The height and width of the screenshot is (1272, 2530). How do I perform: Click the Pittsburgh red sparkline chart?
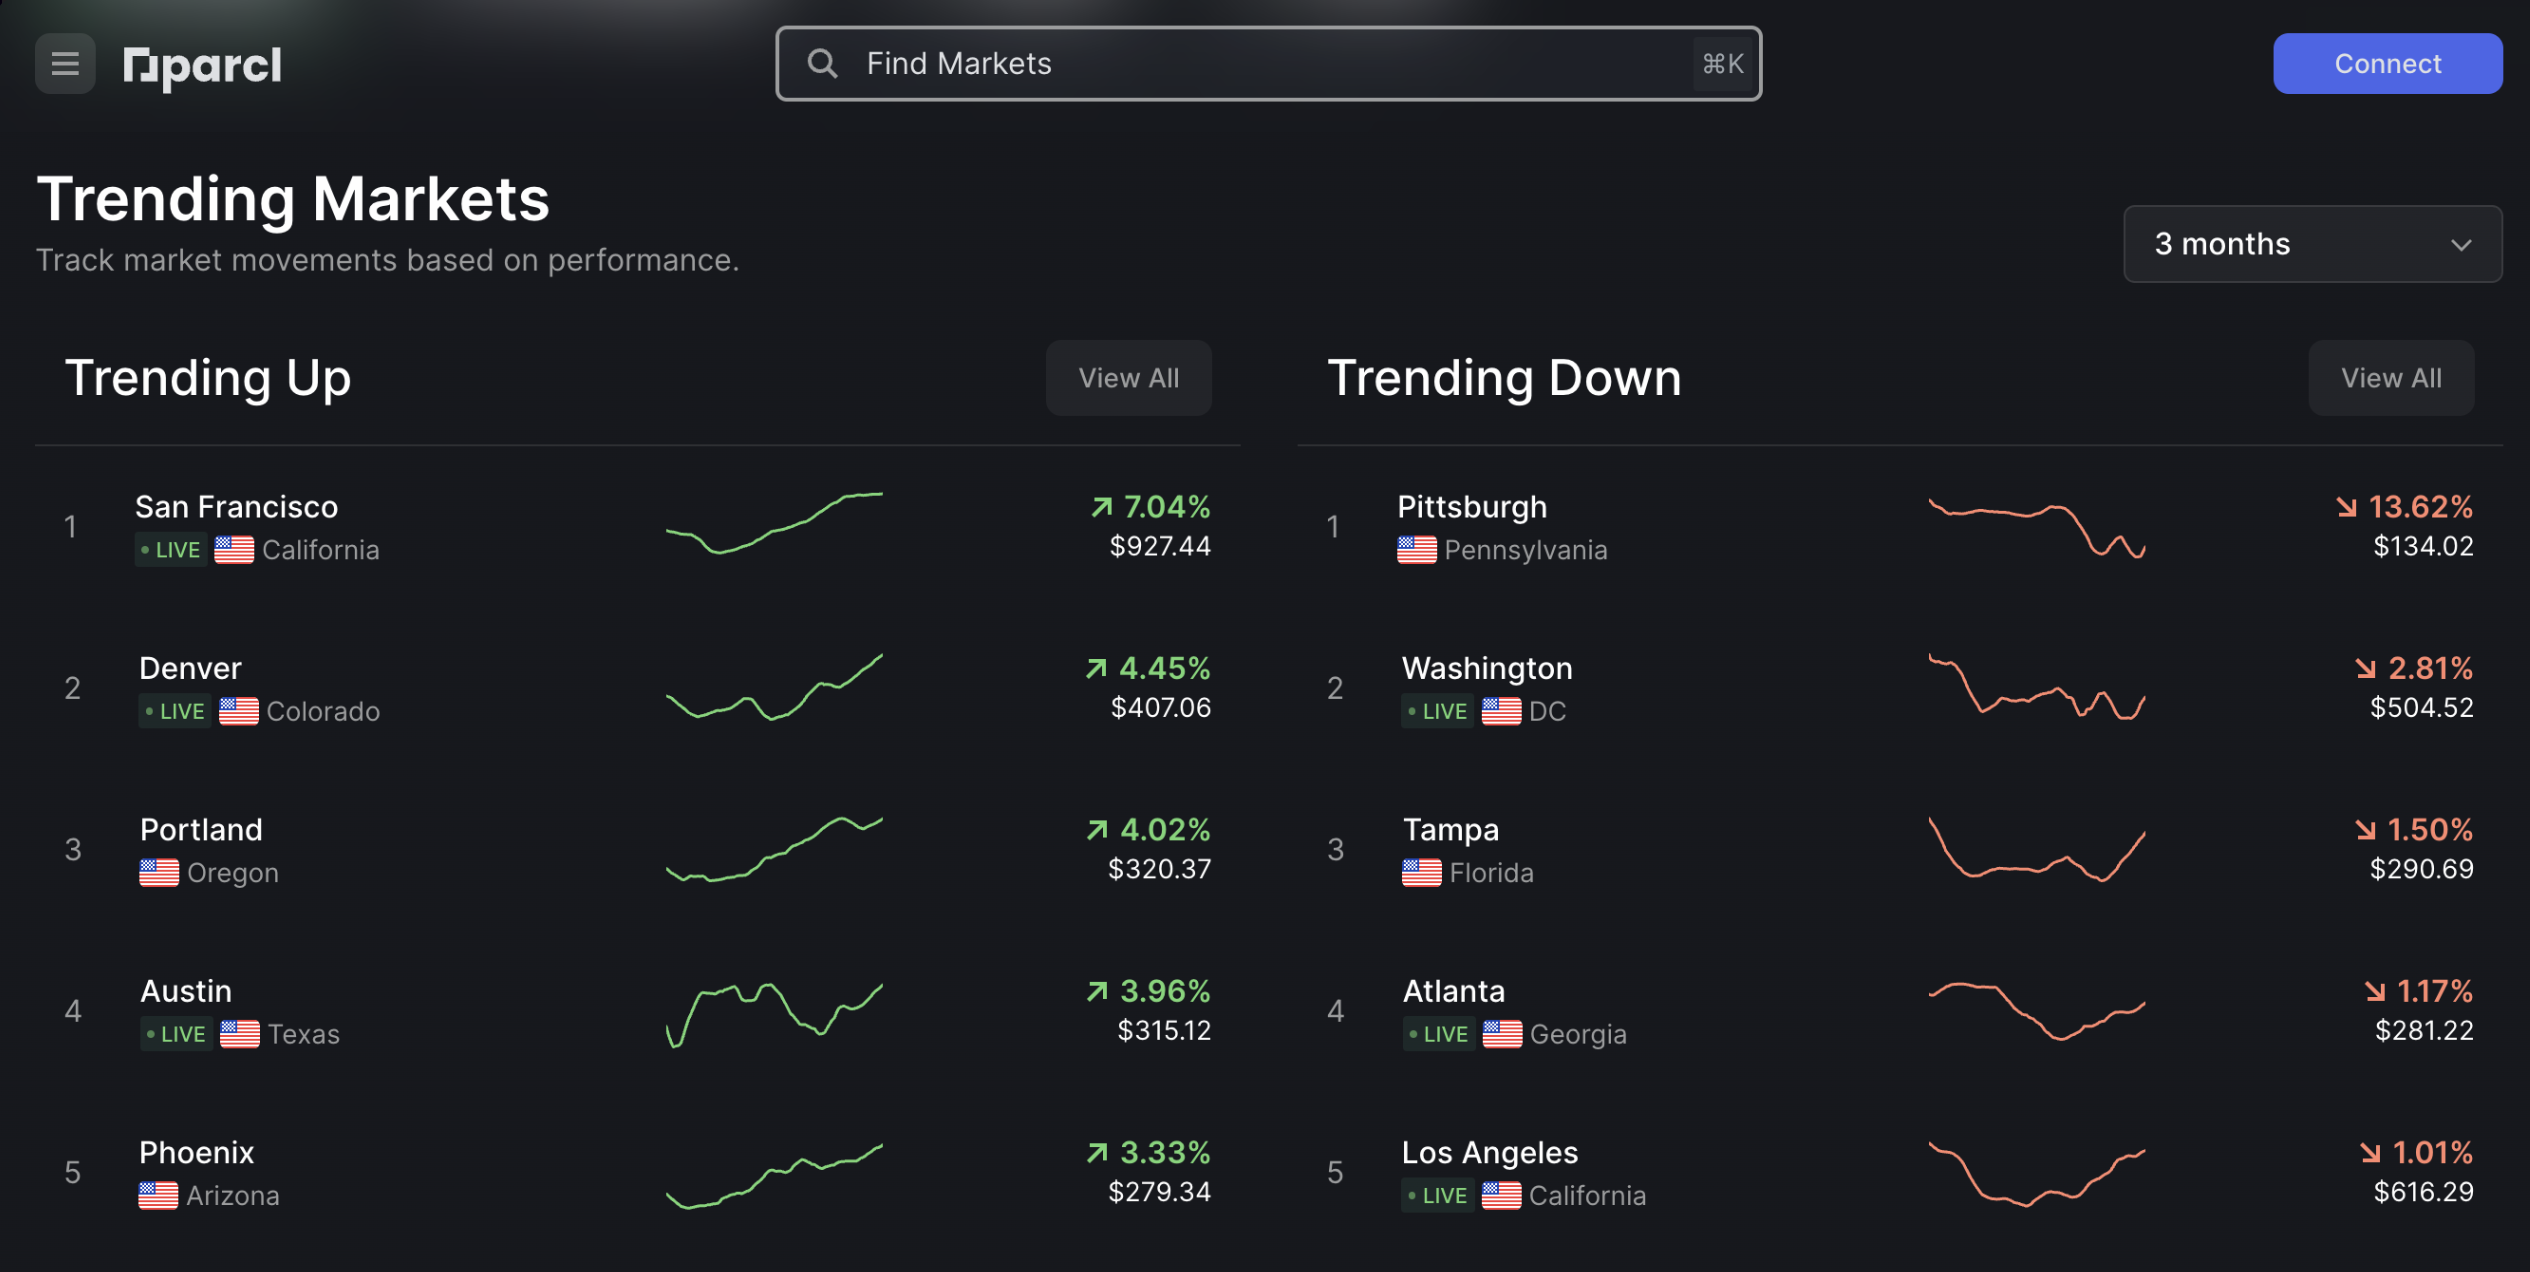pyautogui.click(x=2036, y=527)
